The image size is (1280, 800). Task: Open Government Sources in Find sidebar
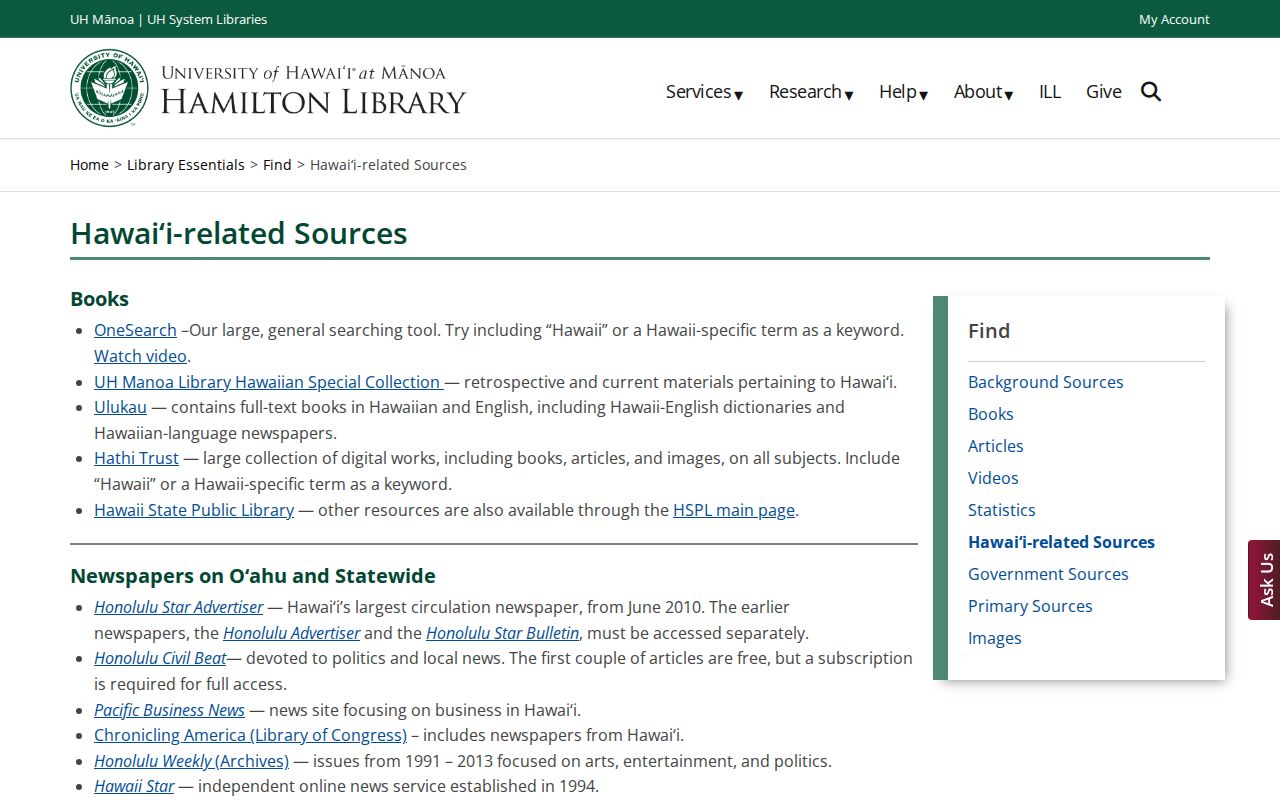click(1048, 574)
